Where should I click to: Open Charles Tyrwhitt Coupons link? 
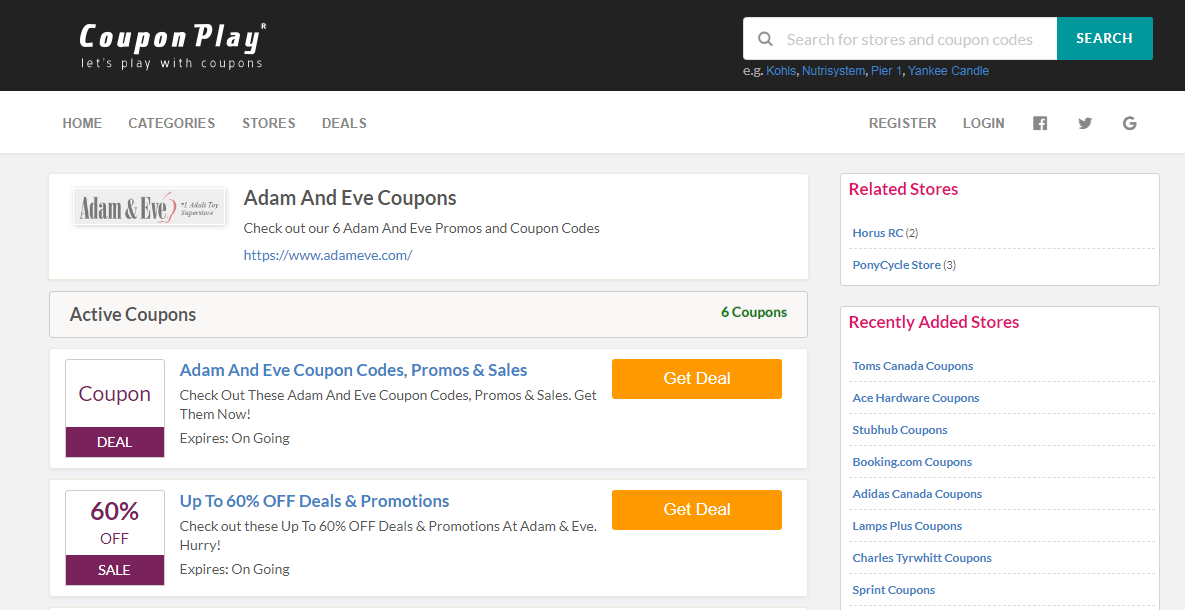(x=922, y=558)
